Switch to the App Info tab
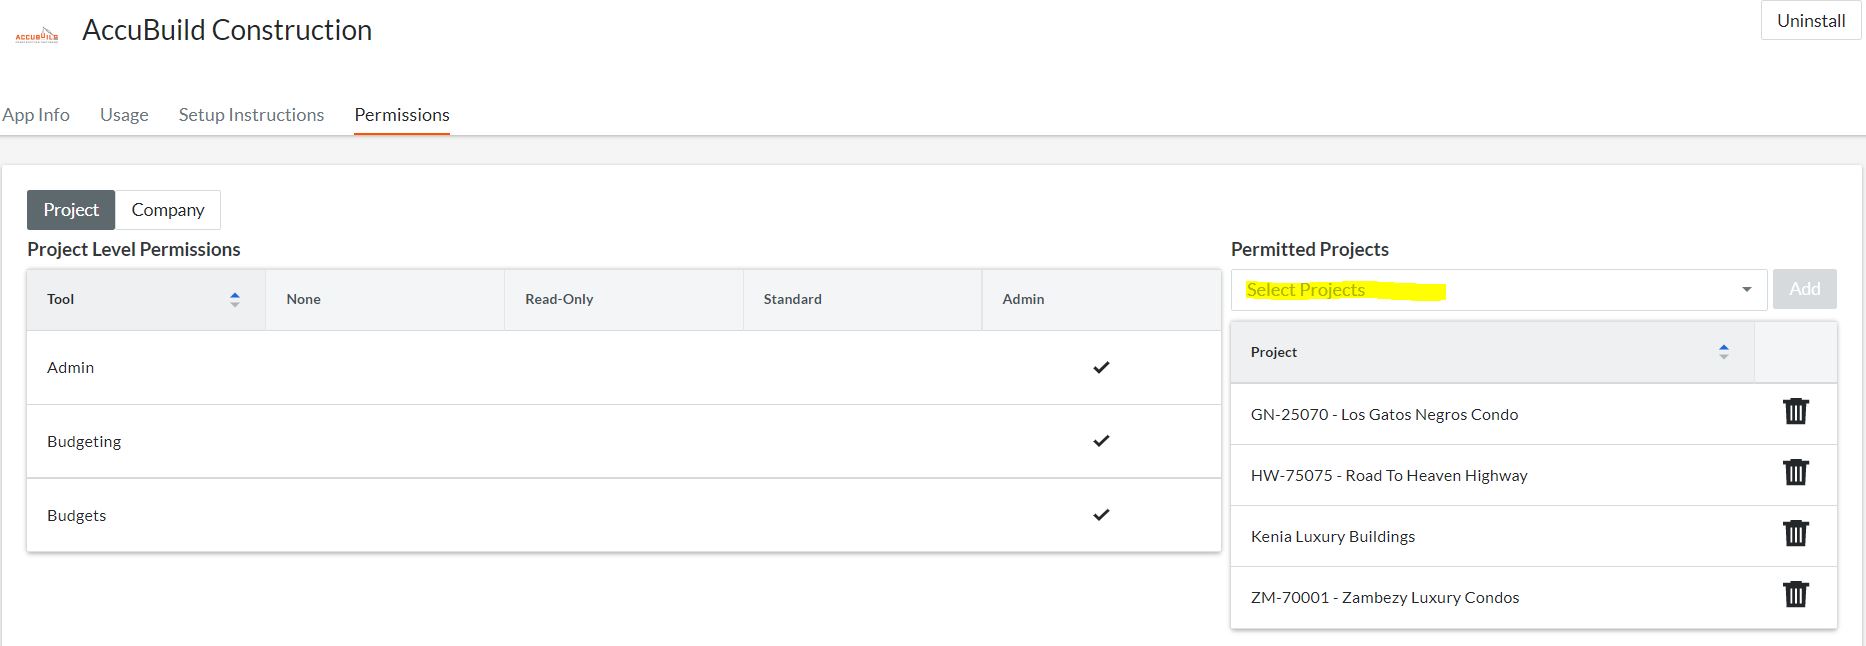This screenshot has width=1866, height=646. click(x=36, y=115)
